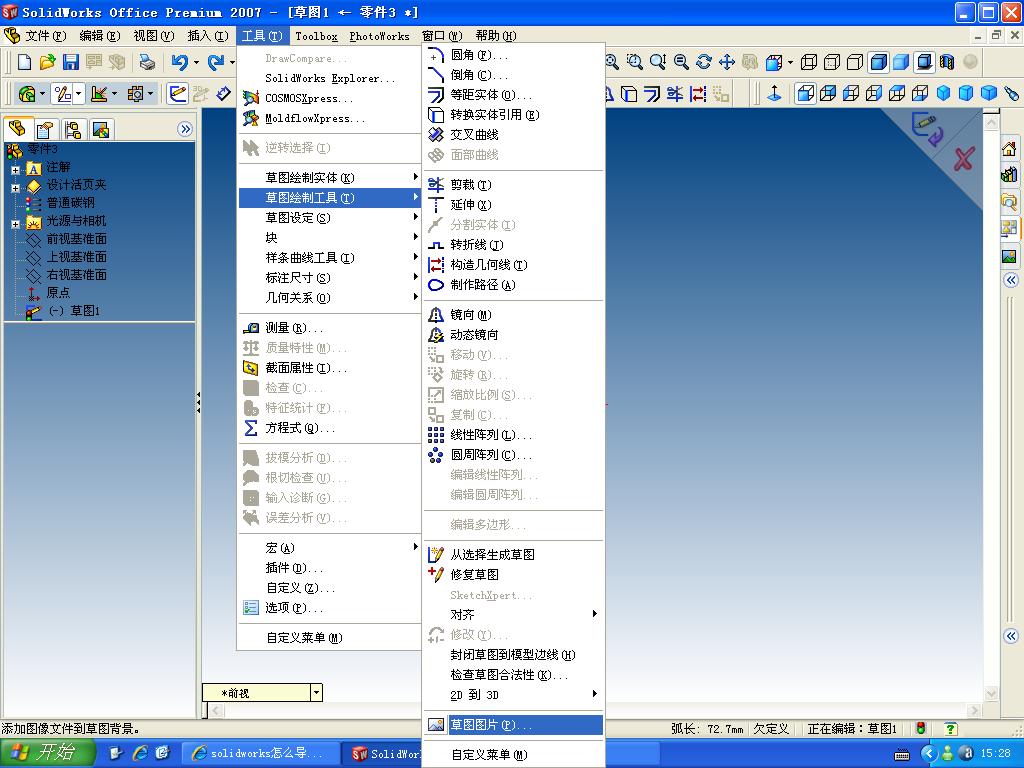
Task: Click the Pan view cross-arrows icon
Action: (x=727, y=62)
